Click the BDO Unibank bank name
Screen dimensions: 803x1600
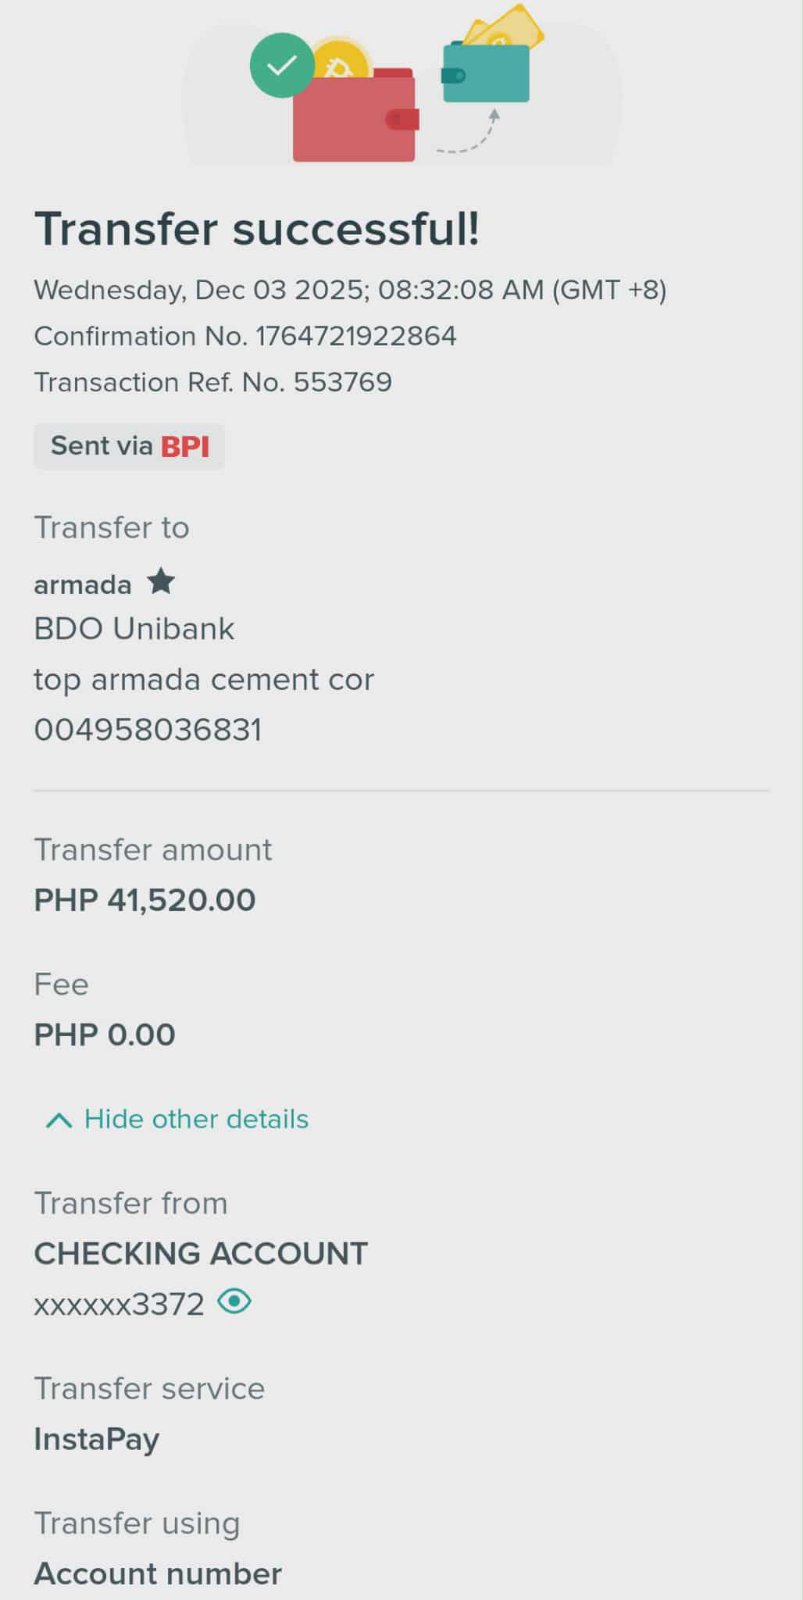pos(134,629)
